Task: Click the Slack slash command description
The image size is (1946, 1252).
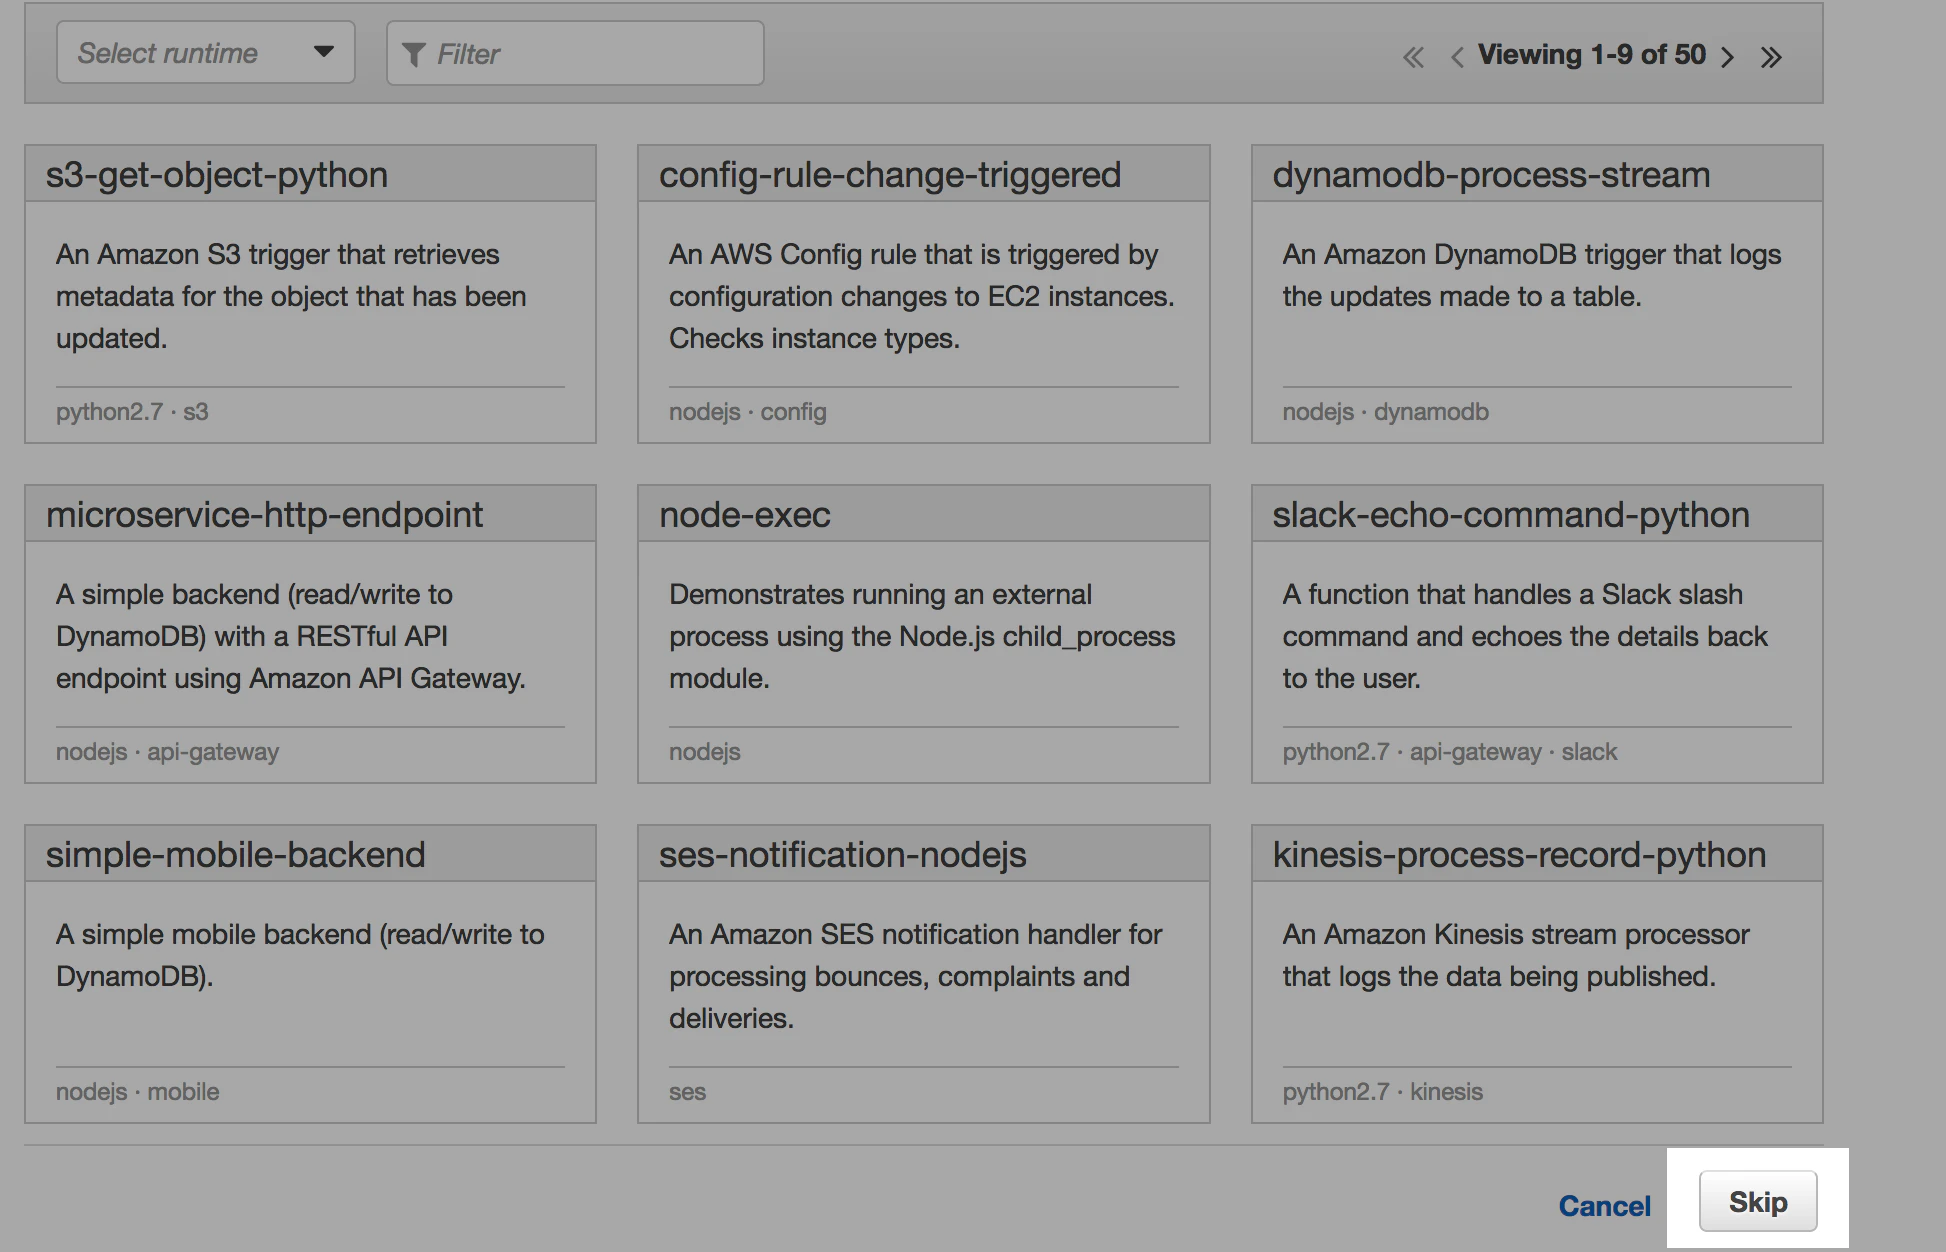Action: (x=1525, y=636)
